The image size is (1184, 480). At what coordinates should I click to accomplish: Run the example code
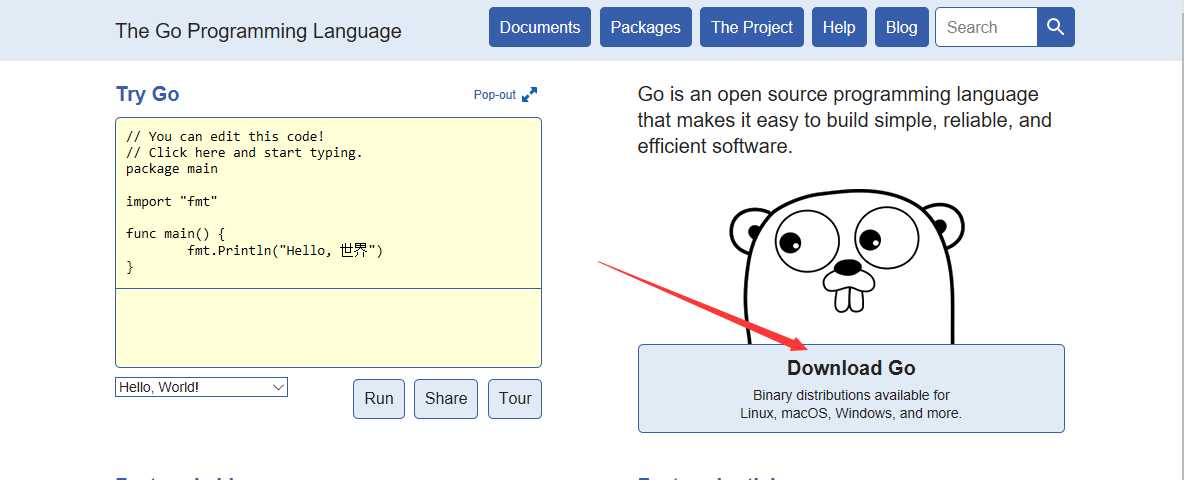point(379,398)
